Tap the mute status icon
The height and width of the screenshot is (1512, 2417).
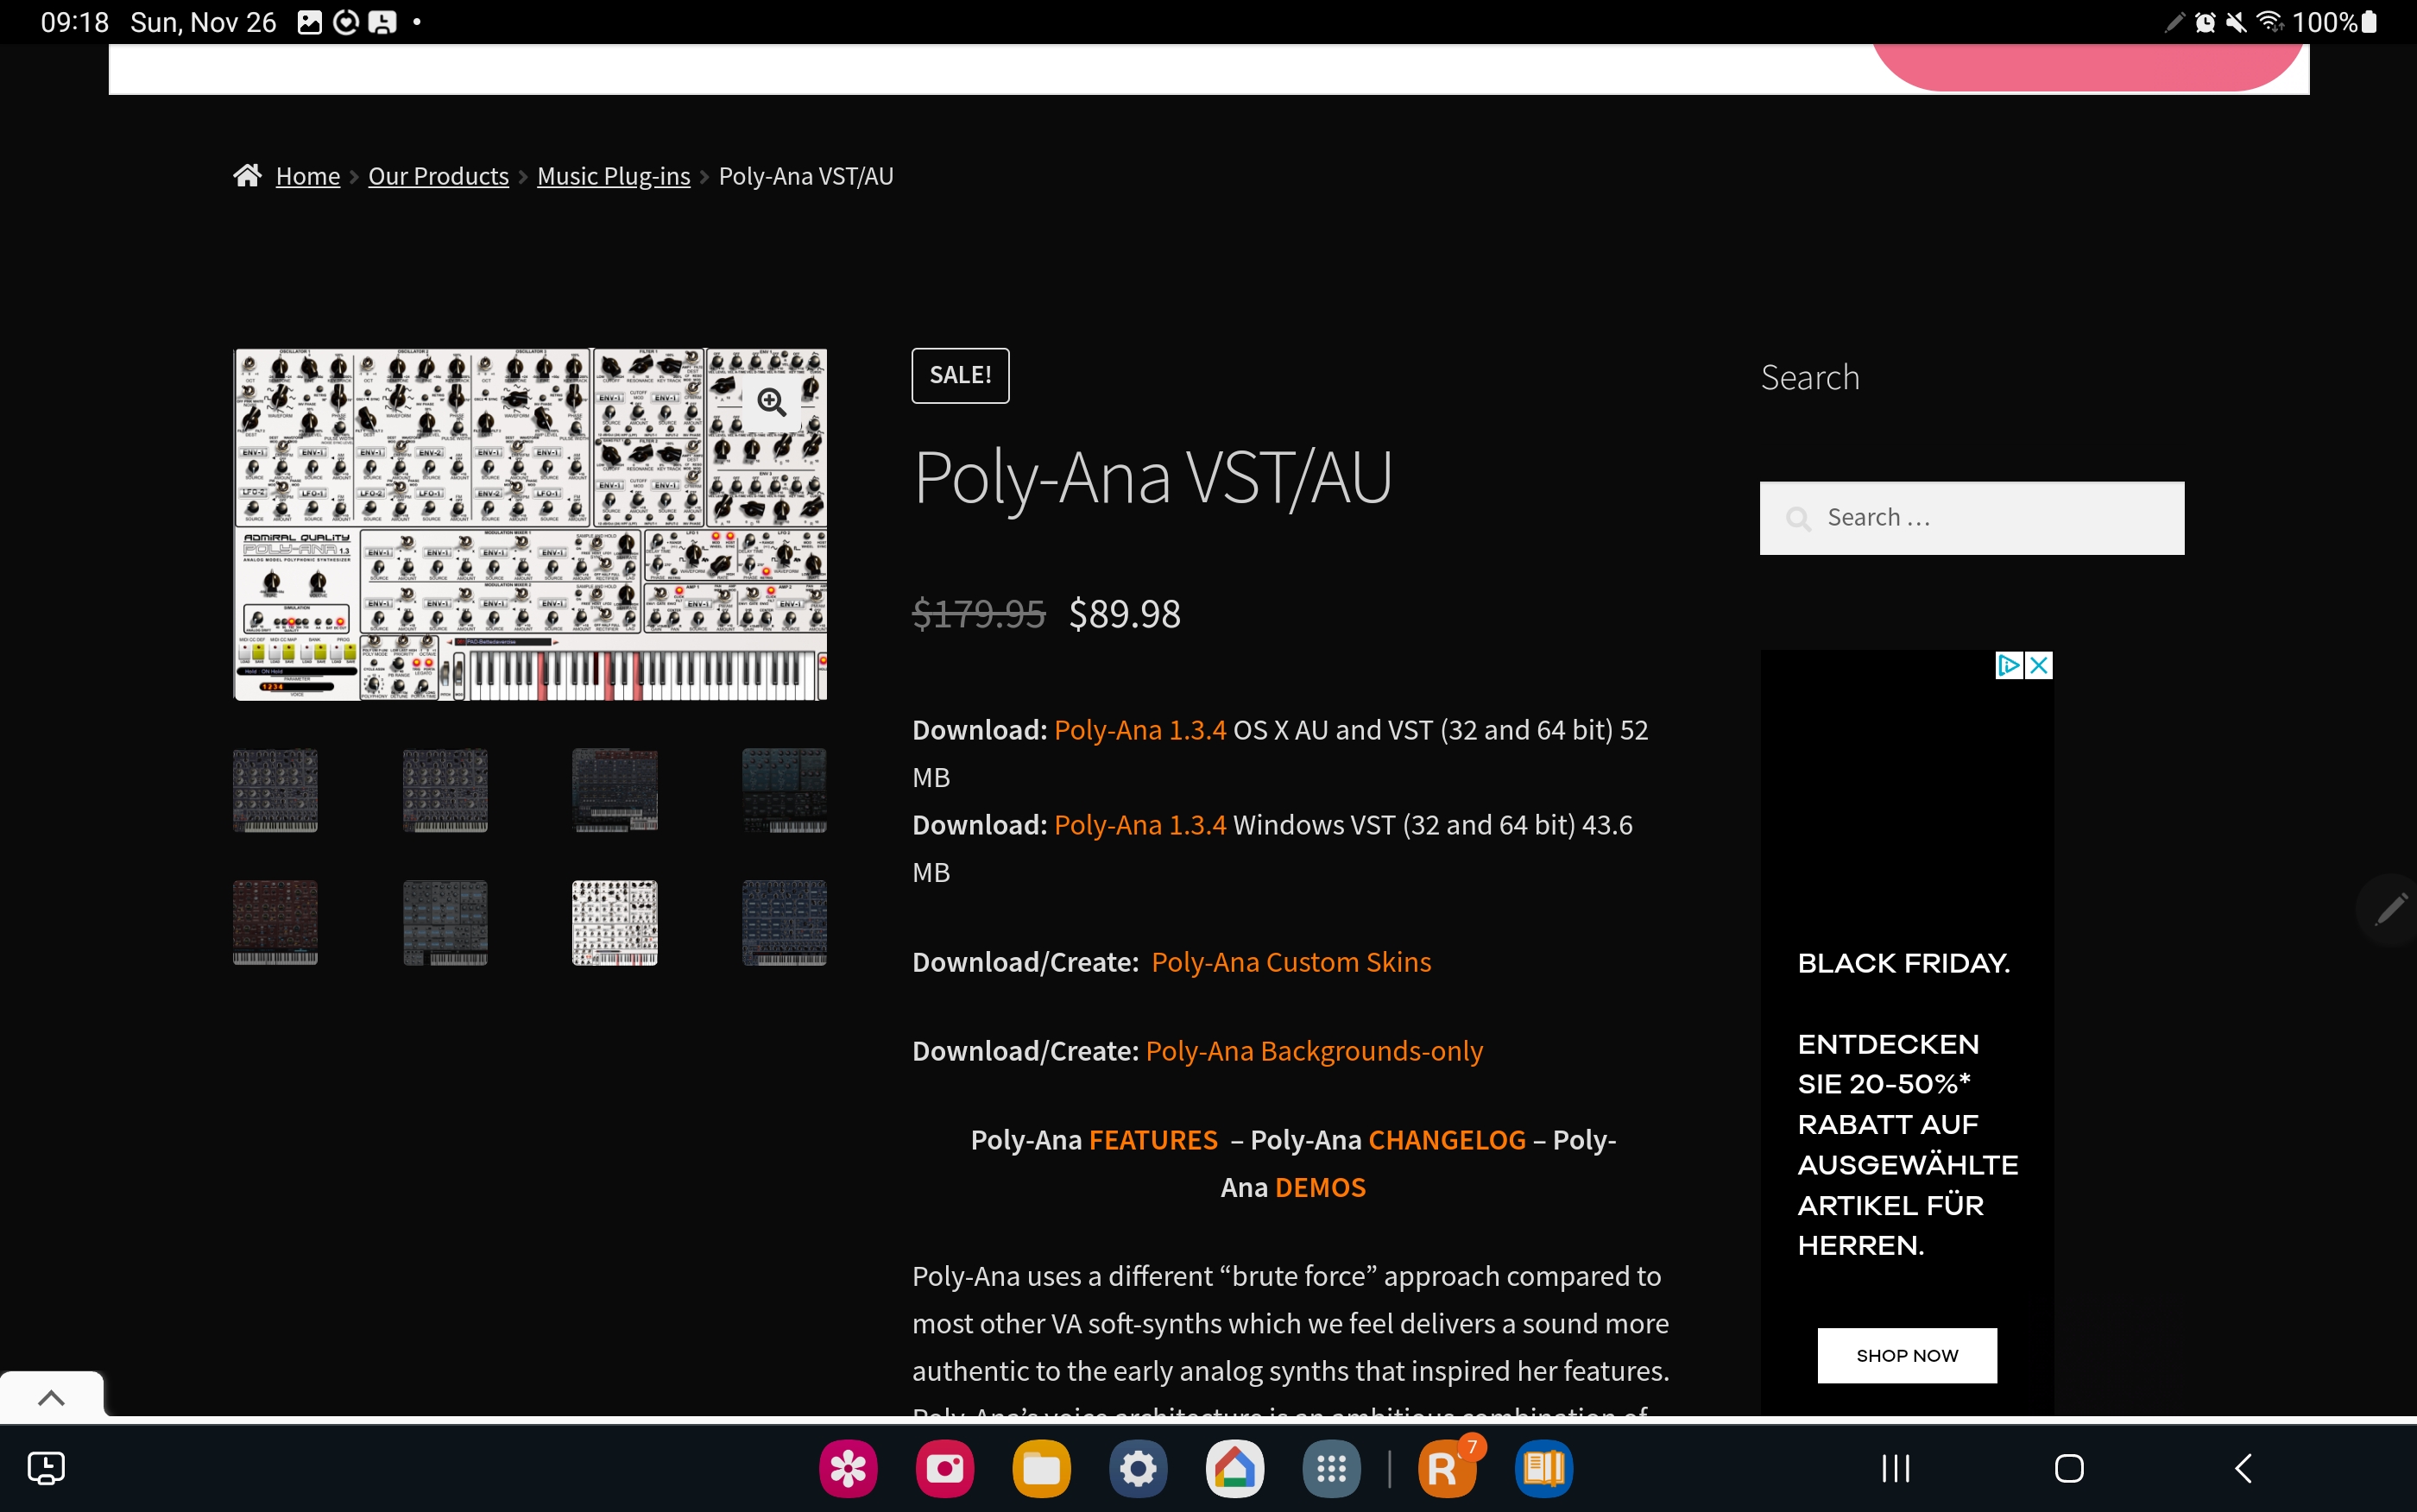click(x=2237, y=22)
